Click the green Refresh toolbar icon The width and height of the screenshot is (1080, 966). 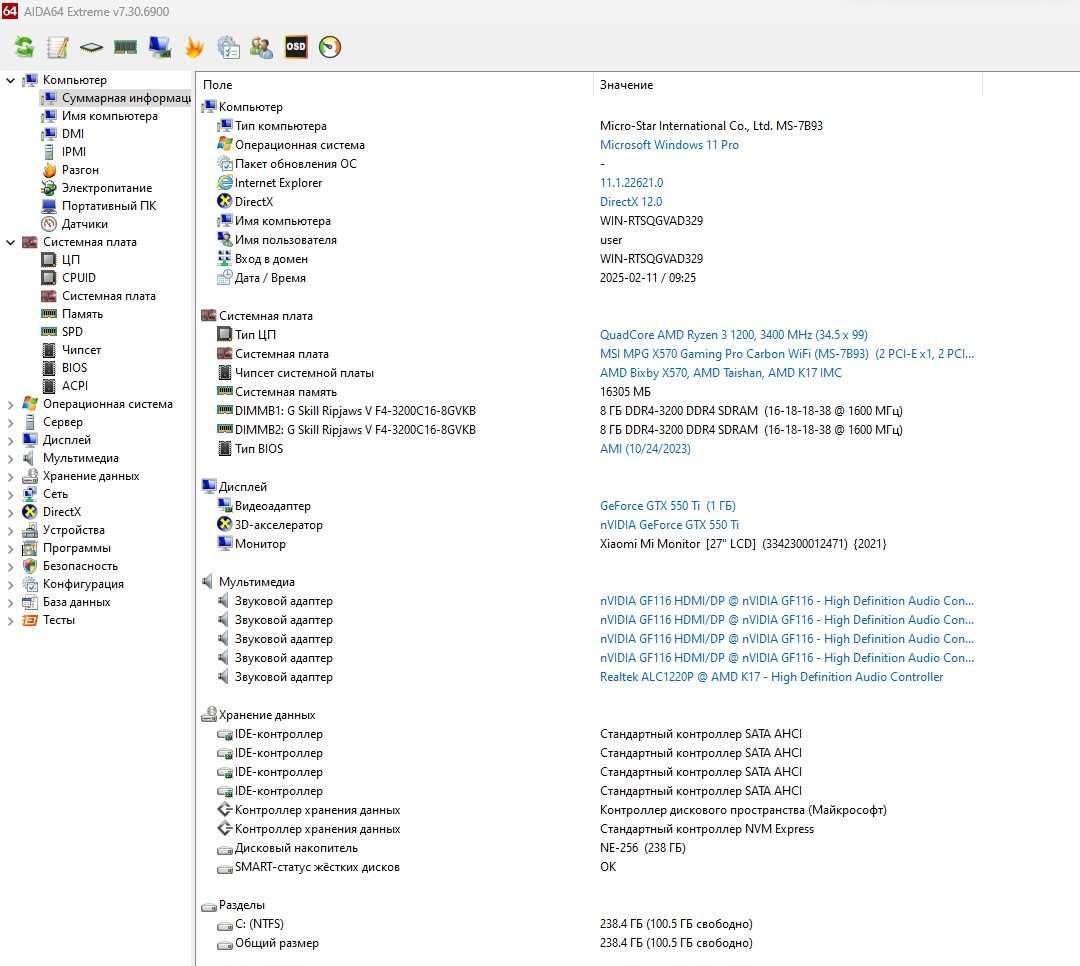24,47
